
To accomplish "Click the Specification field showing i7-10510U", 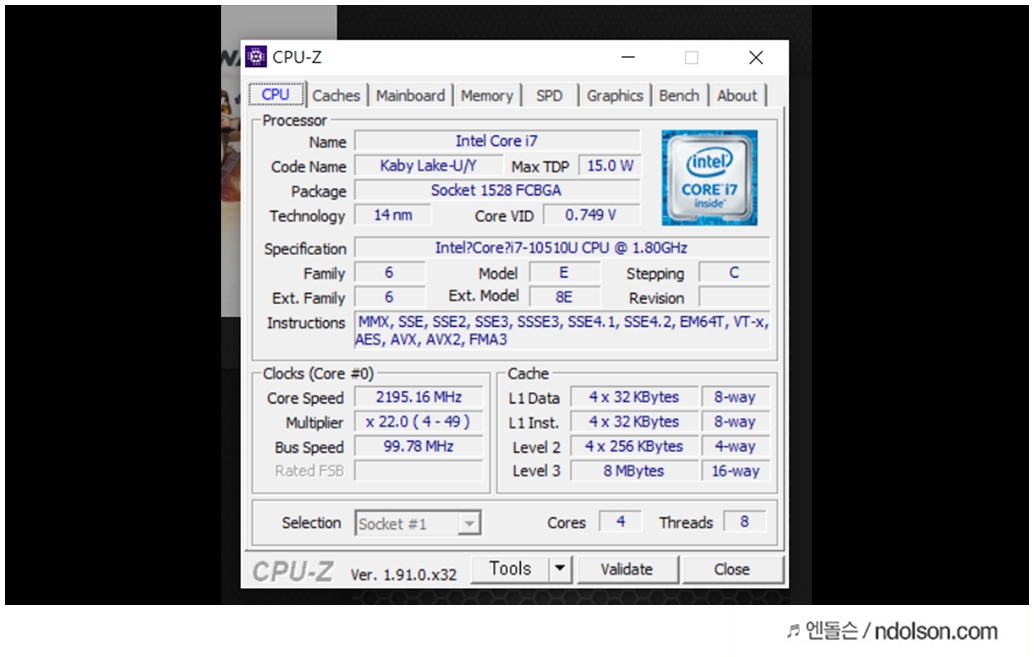I will pyautogui.click(x=562, y=248).
